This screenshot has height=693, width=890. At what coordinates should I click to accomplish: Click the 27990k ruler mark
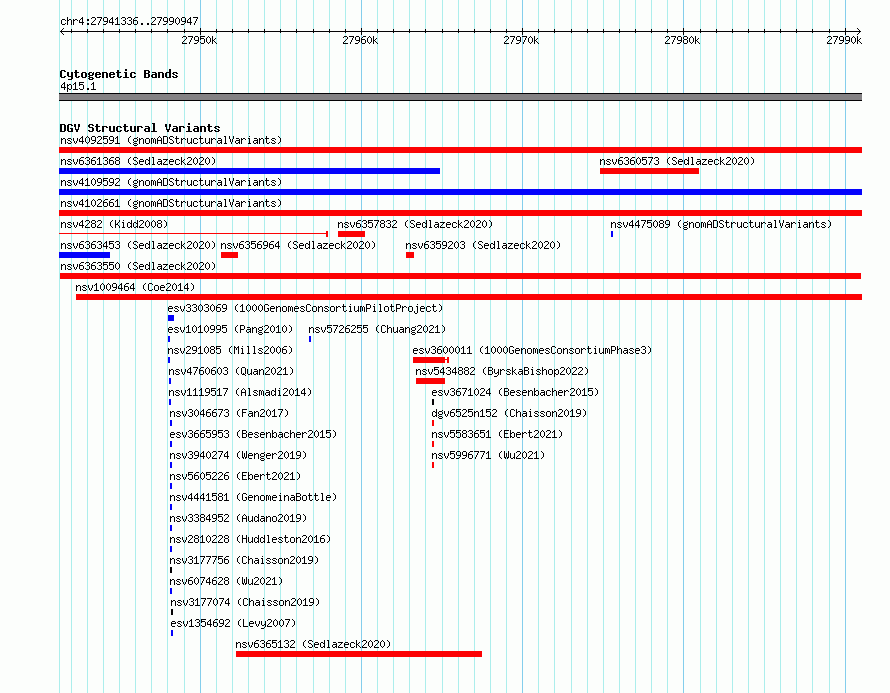click(x=844, y=40)
